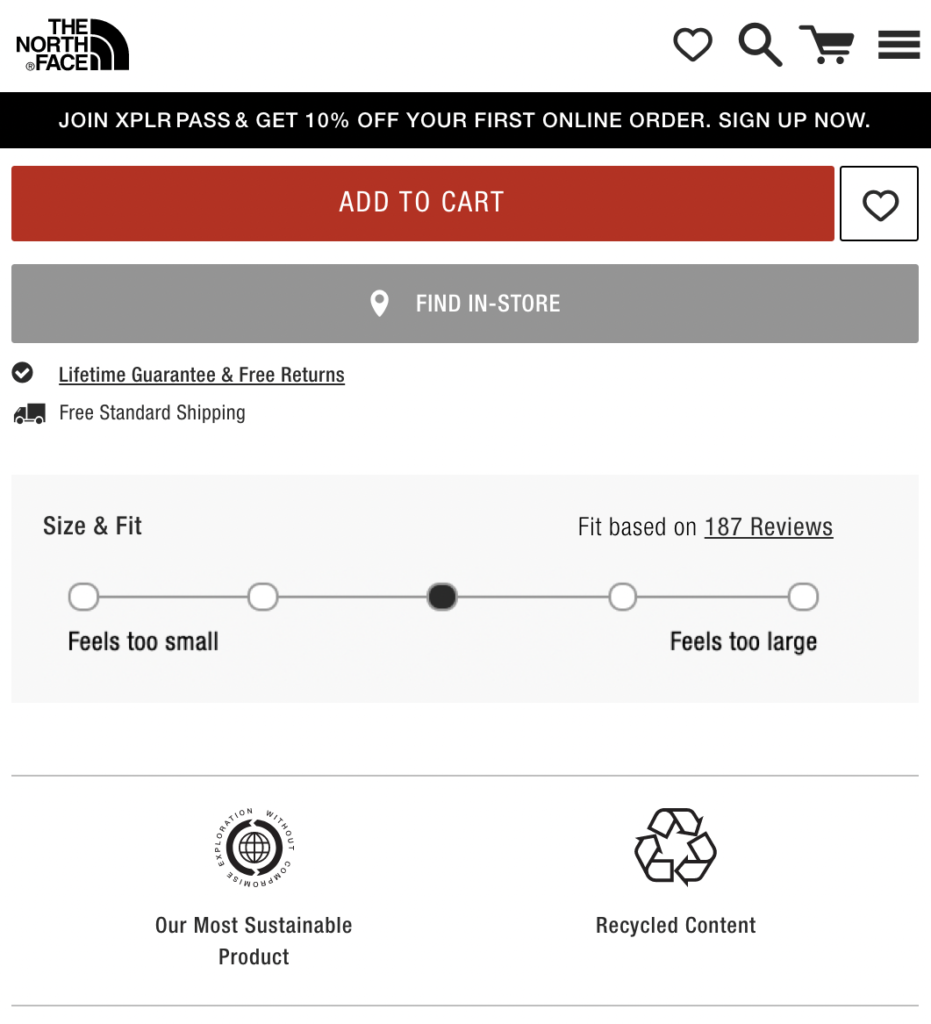The width and height of the screenshot is (931, 1024).
Task: Click The North Face logo
Action: click(x=72, y=45)
